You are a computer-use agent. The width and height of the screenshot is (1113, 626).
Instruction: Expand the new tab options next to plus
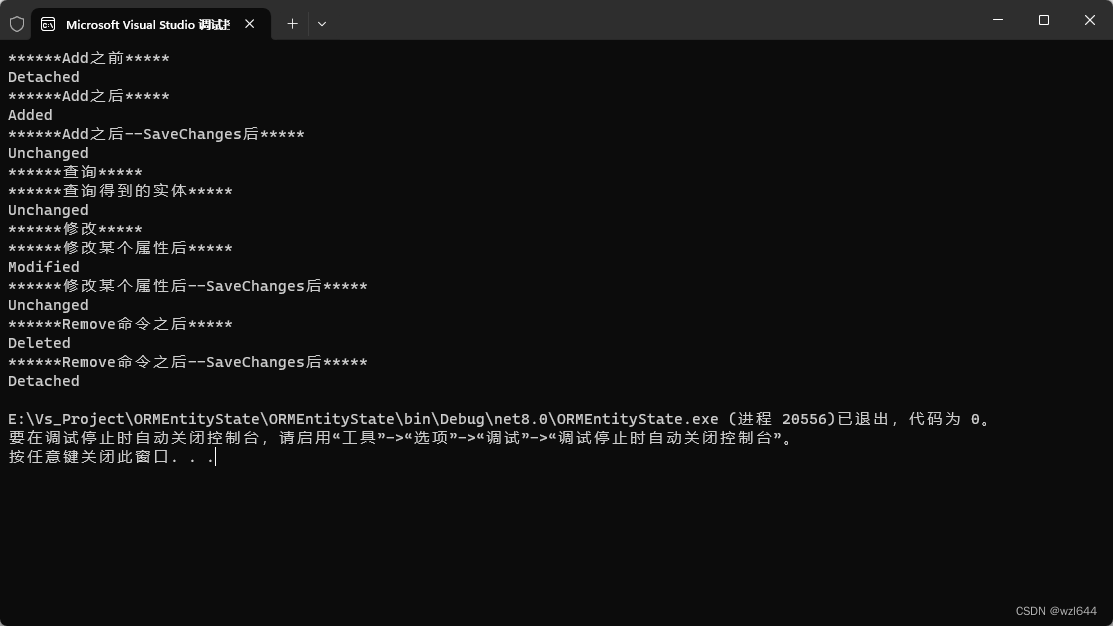[322, 23]
